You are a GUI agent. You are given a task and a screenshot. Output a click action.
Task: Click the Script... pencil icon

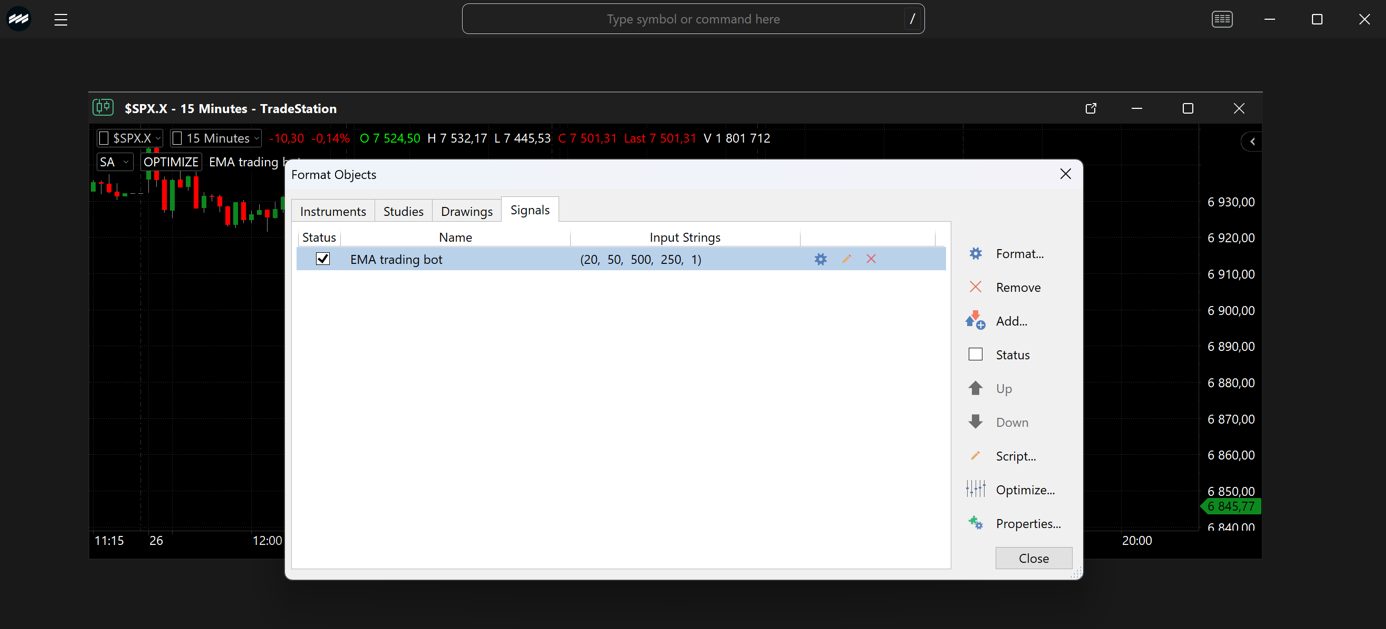click(x=976, y=456)
